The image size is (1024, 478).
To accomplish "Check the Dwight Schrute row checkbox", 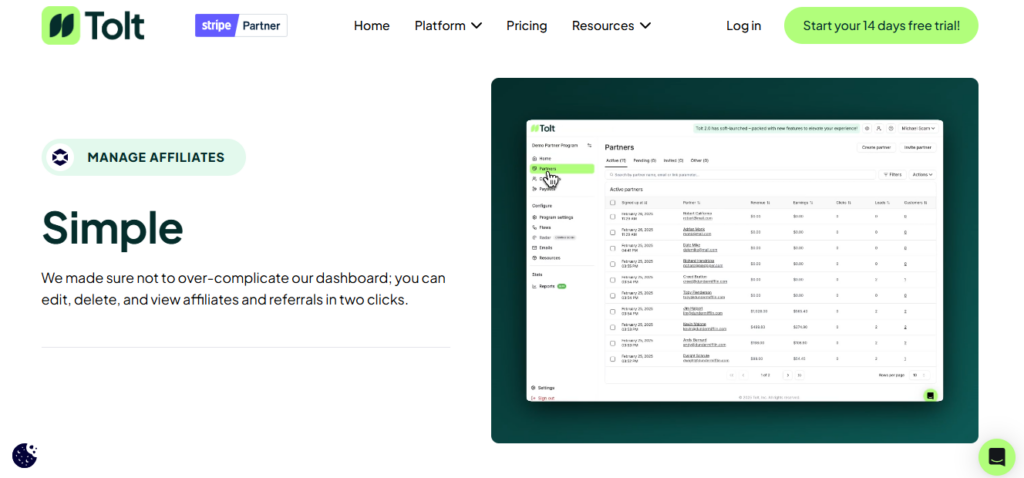I will pyautogui.click(x=613, y=358).
